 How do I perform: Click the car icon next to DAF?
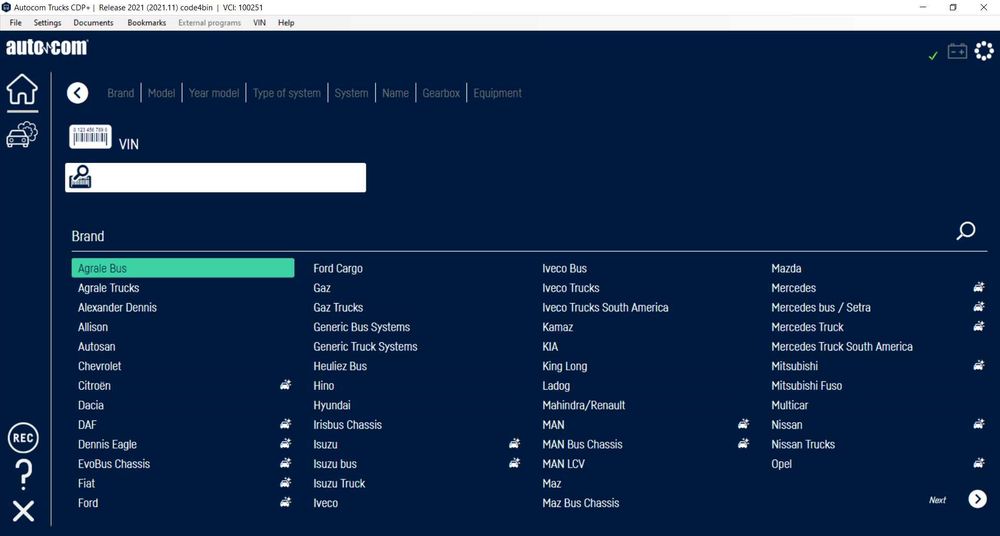286,424
